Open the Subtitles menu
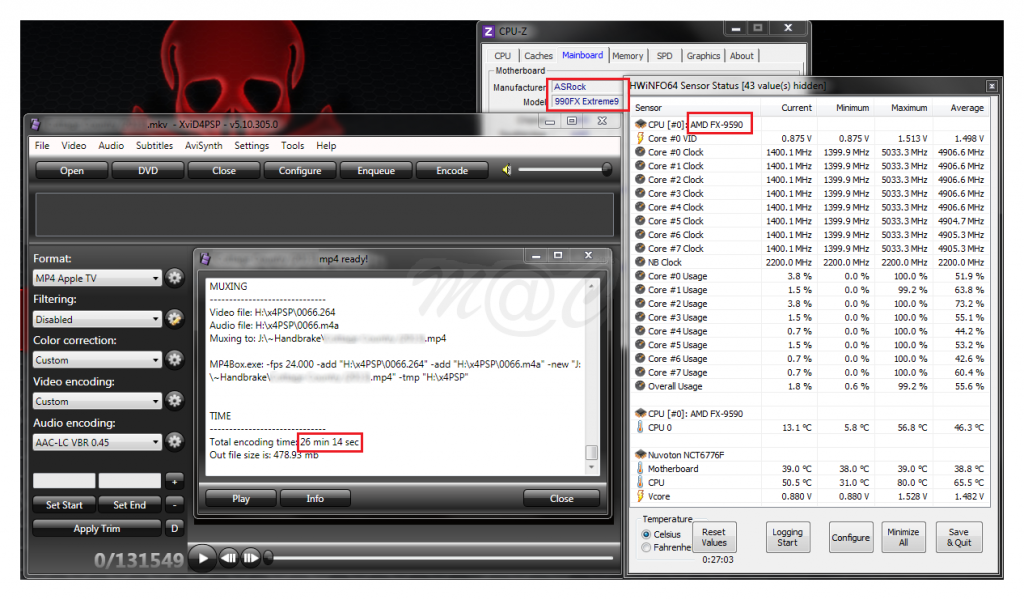Viewport: 1024px width, 599px height. (154, 146)
